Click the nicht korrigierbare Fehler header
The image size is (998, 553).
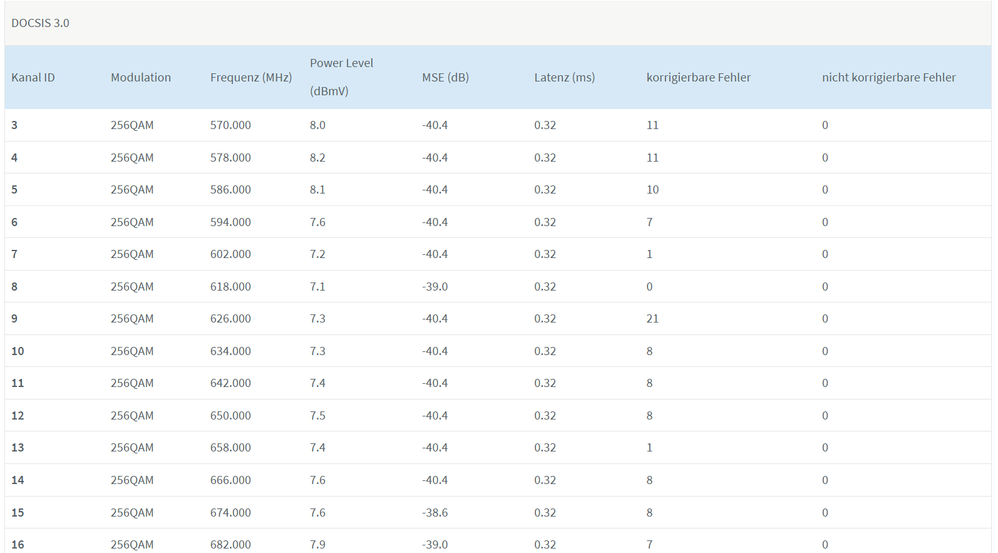tap(888, 77)
